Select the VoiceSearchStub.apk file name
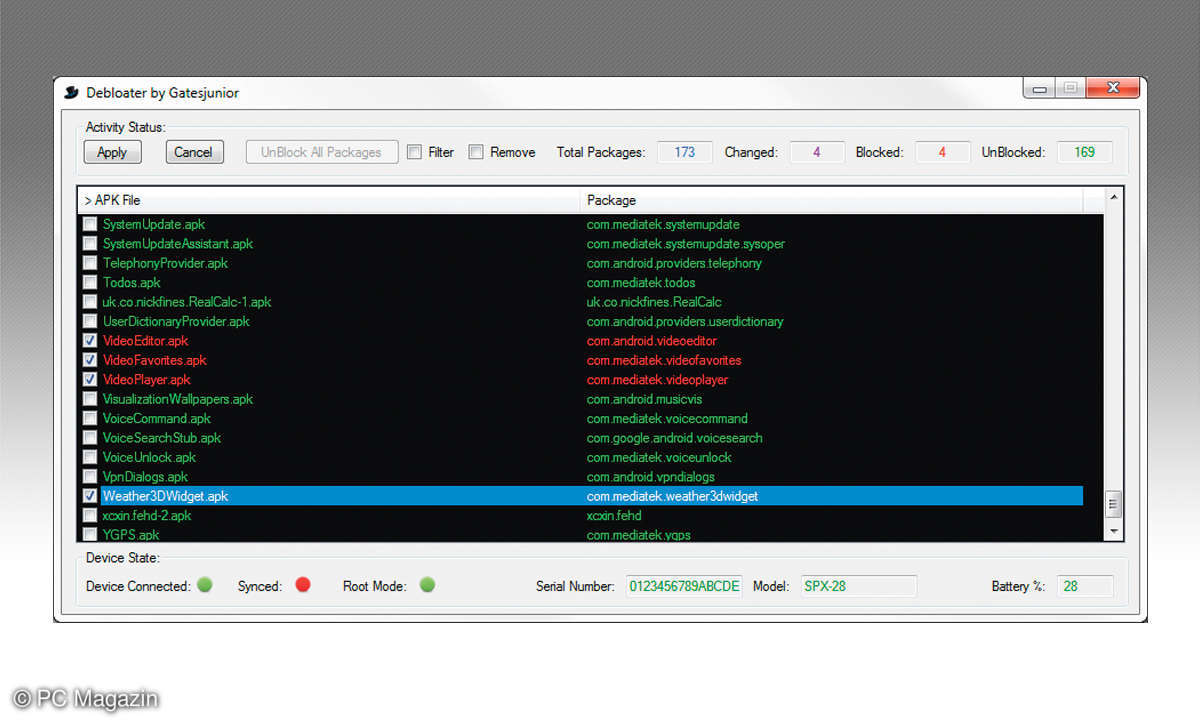Image resolution: width=1200 pixels, height=720 pixels. coord(162,438)
